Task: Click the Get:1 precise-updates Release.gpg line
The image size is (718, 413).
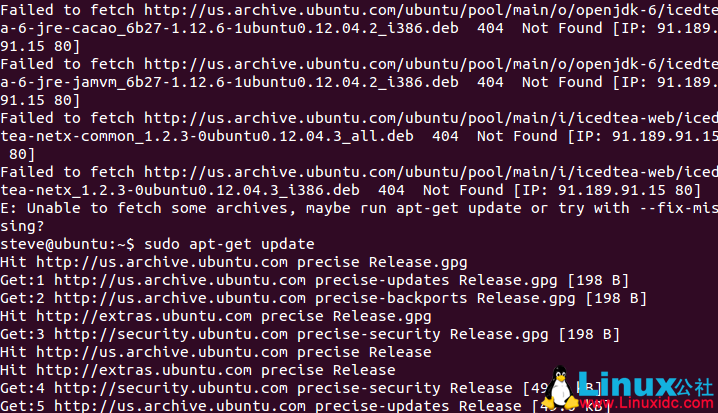Action: [314, 280]
